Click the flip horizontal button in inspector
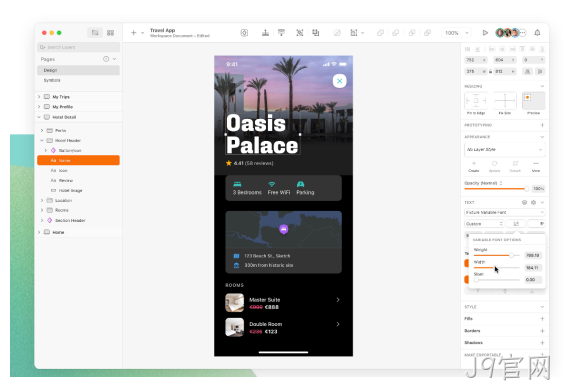This screenshot has height=391, width=564. click(x=528, y=71)
